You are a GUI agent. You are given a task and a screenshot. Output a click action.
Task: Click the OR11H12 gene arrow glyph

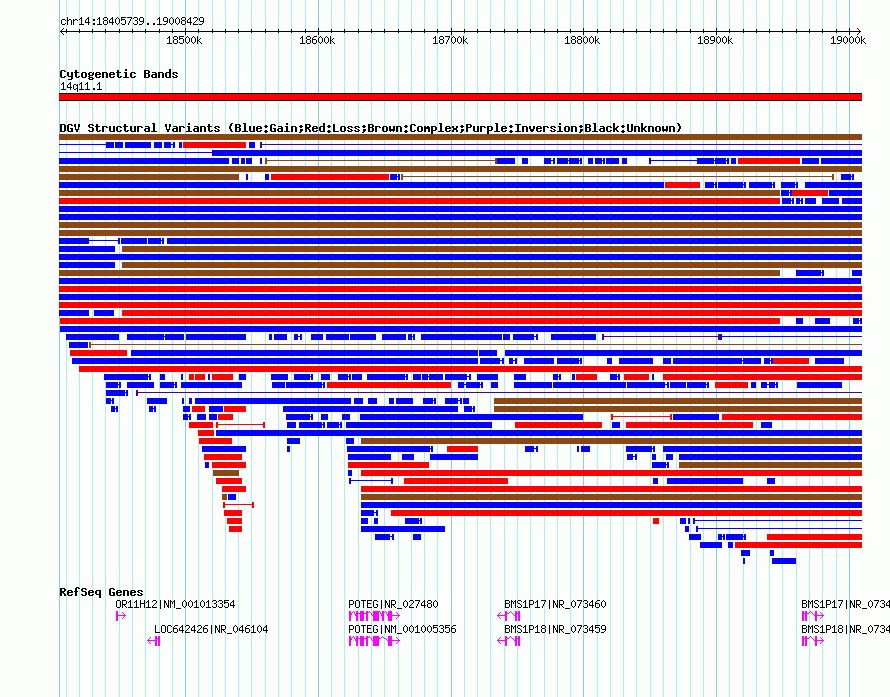coord(120,616)
